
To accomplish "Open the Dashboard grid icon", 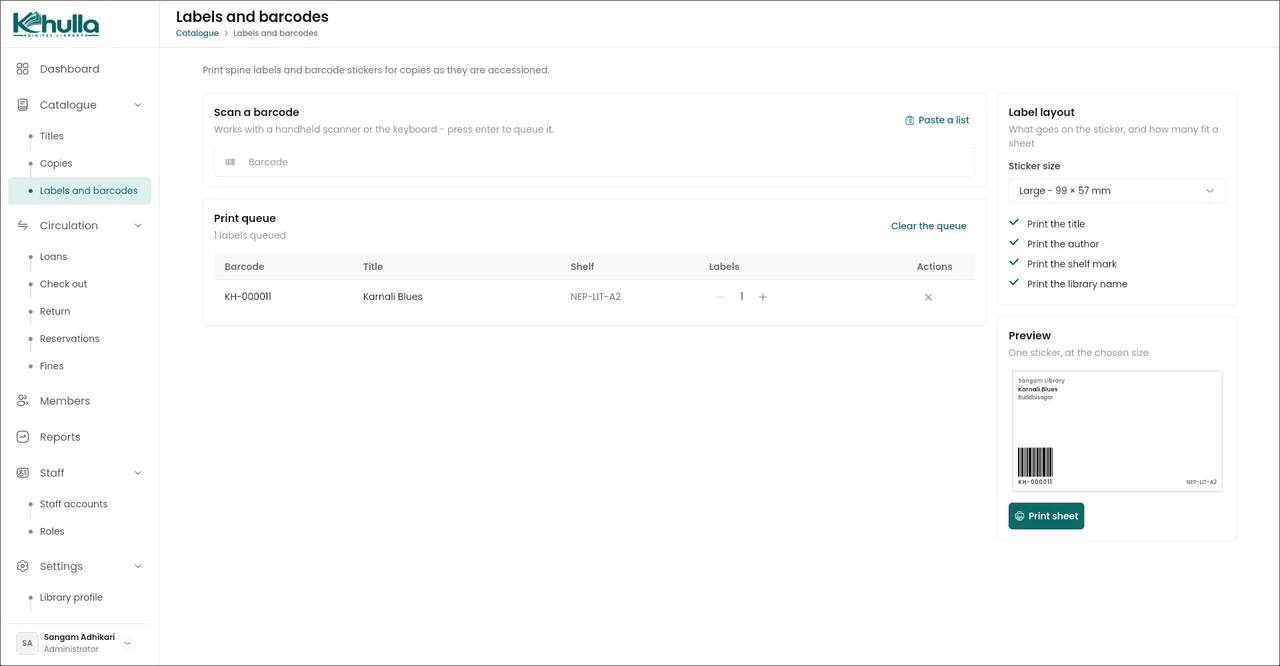I will pos(23,69).
